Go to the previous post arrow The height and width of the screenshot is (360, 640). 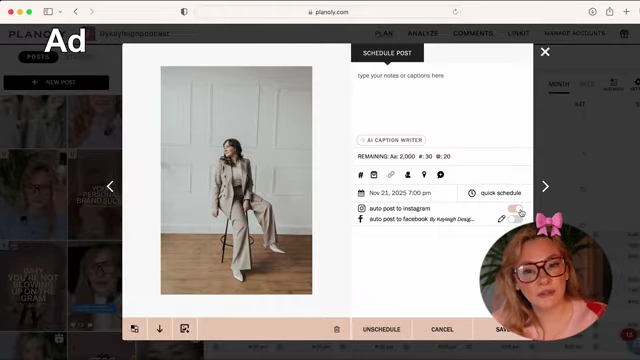pos(110,187)
